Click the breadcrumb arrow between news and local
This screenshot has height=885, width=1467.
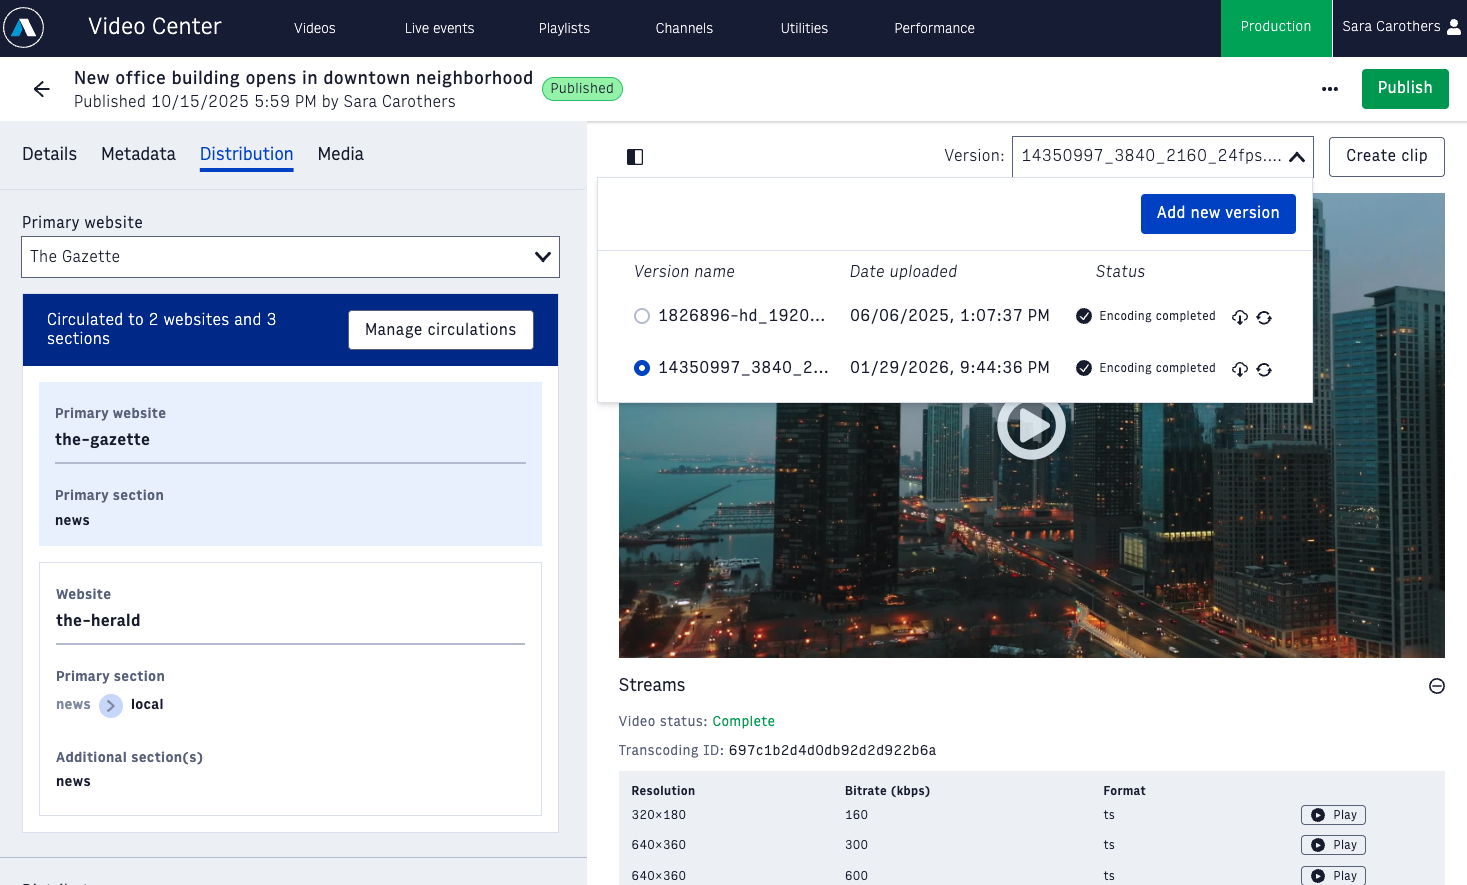coord(111,705)
